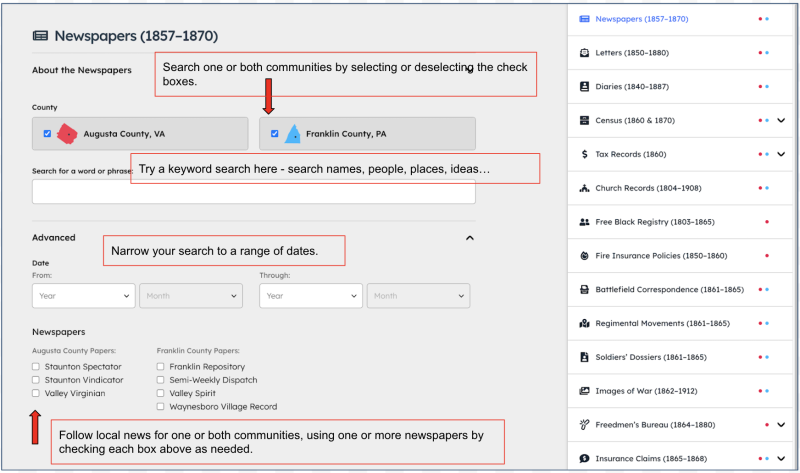Screen dimensions: 800x473
Task: Expand the Insurance Claims chevron
Action: (x=781, y=459)
